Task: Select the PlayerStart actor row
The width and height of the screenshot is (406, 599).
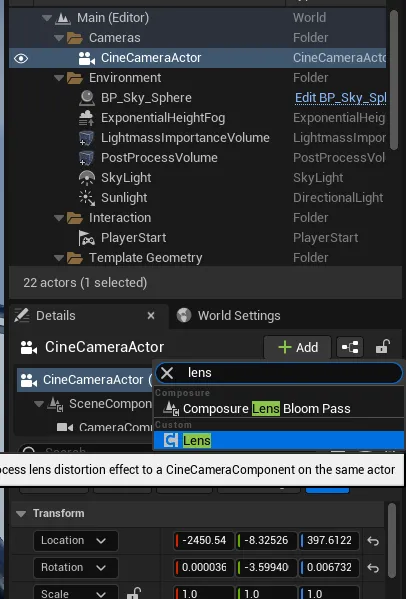Action: [197, 238]
